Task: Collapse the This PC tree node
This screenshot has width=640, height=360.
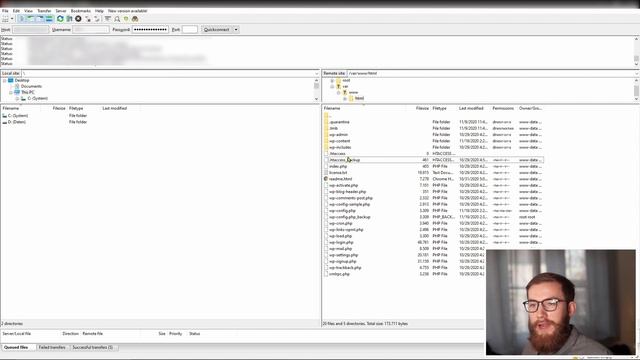Action: 11,93
